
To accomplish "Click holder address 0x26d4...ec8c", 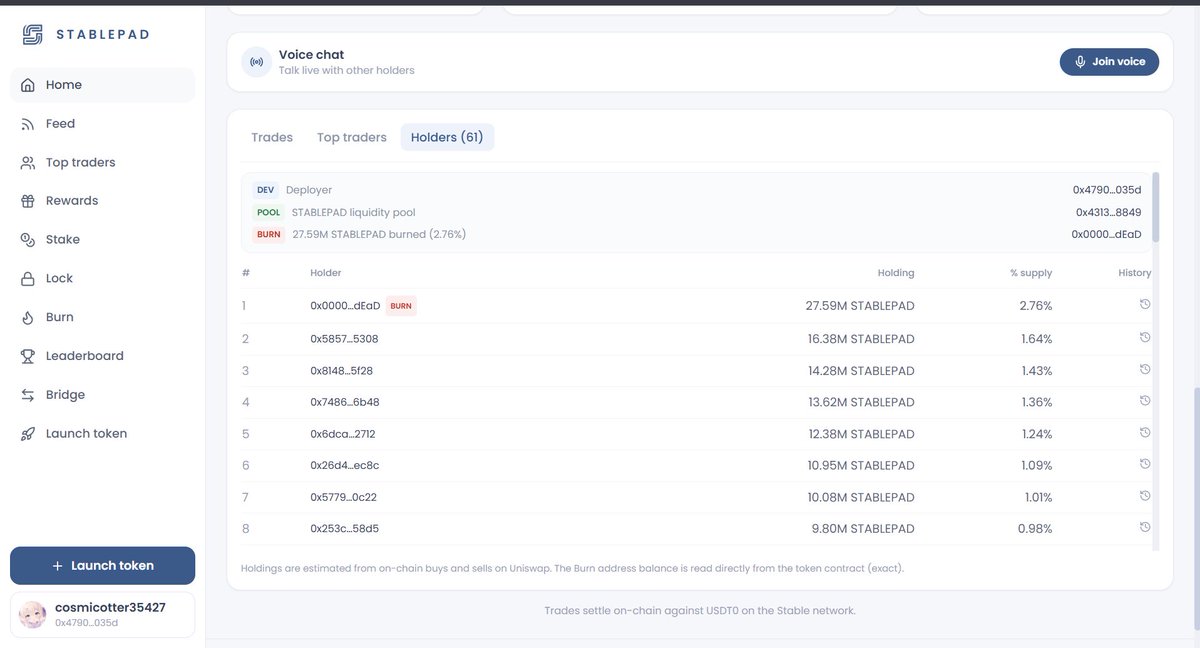I will point(345,466).
